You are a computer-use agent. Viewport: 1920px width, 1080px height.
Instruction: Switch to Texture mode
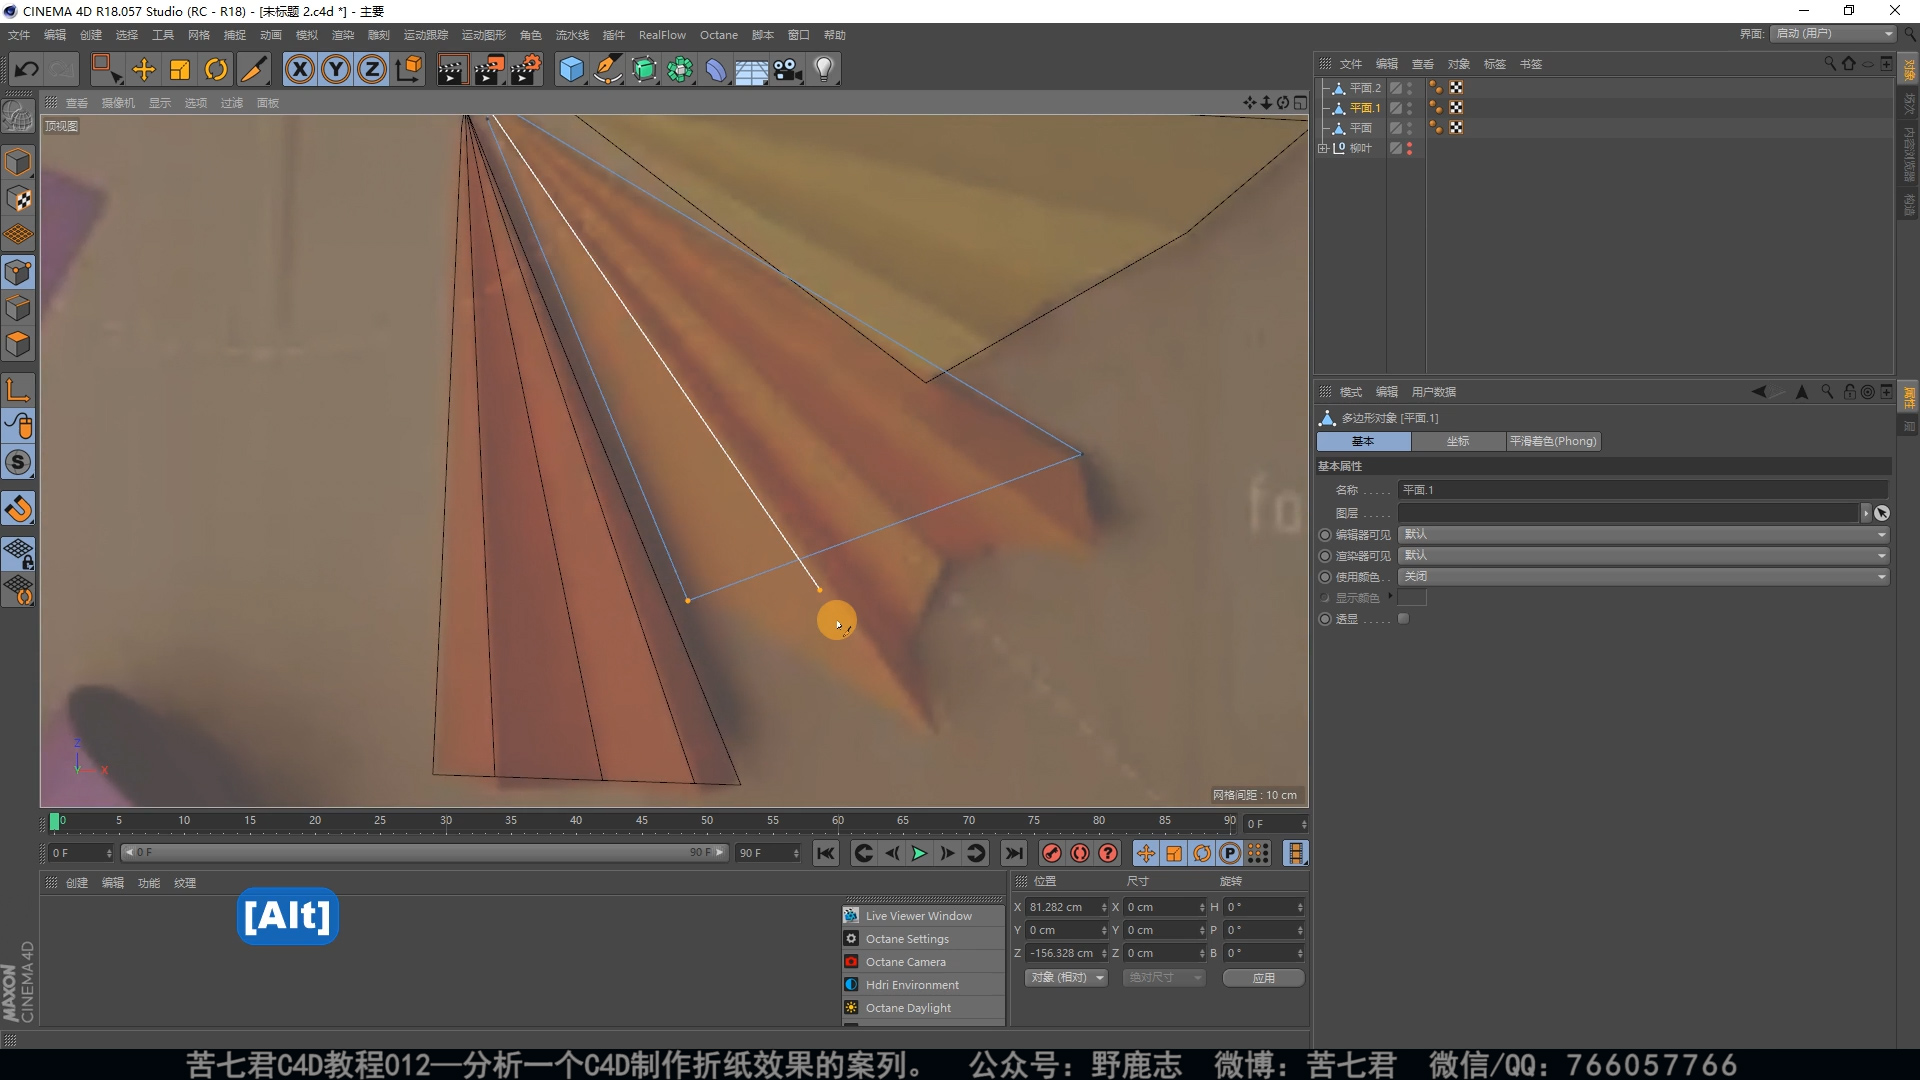[x=18, y=199]
